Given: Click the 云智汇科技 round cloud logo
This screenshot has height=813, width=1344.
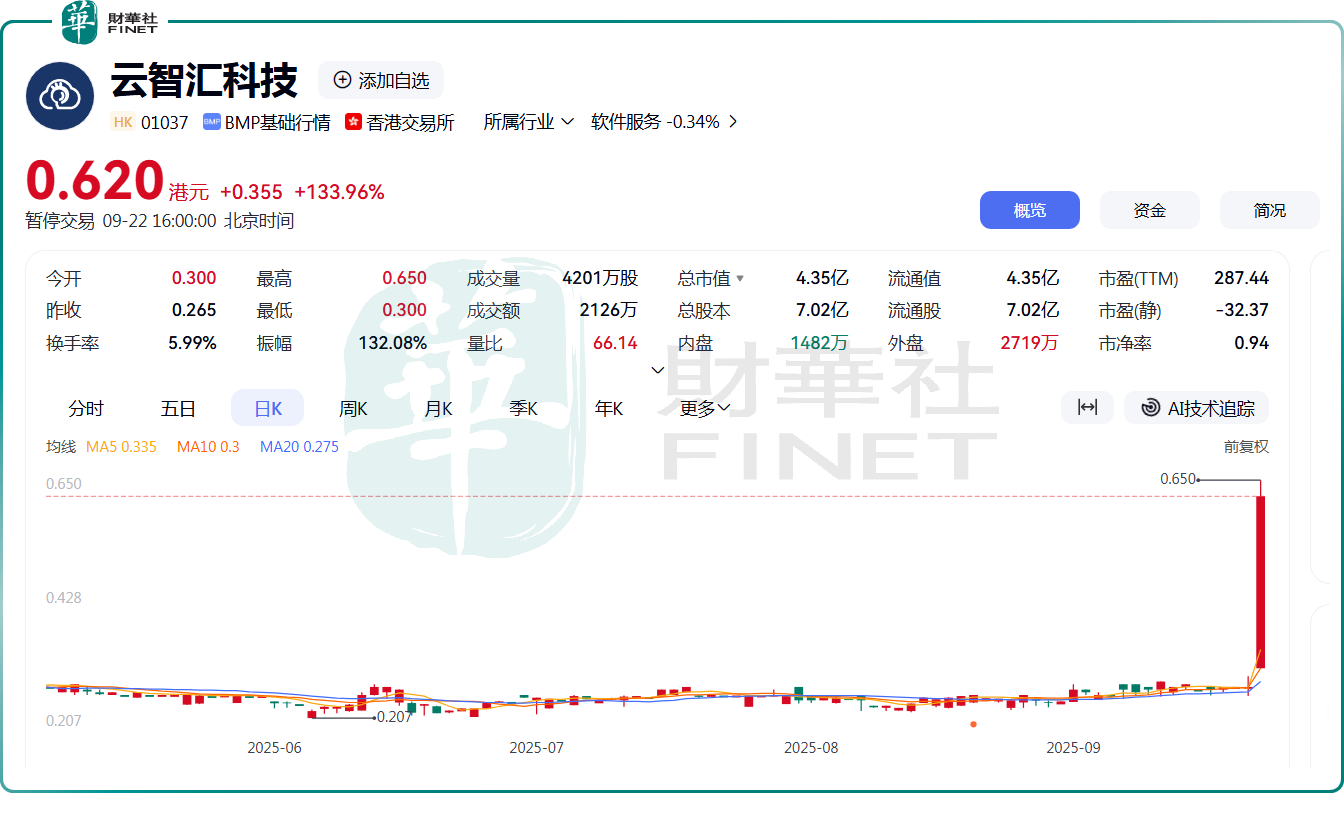Looking at the screenshot, I should (x=60, y=96).
